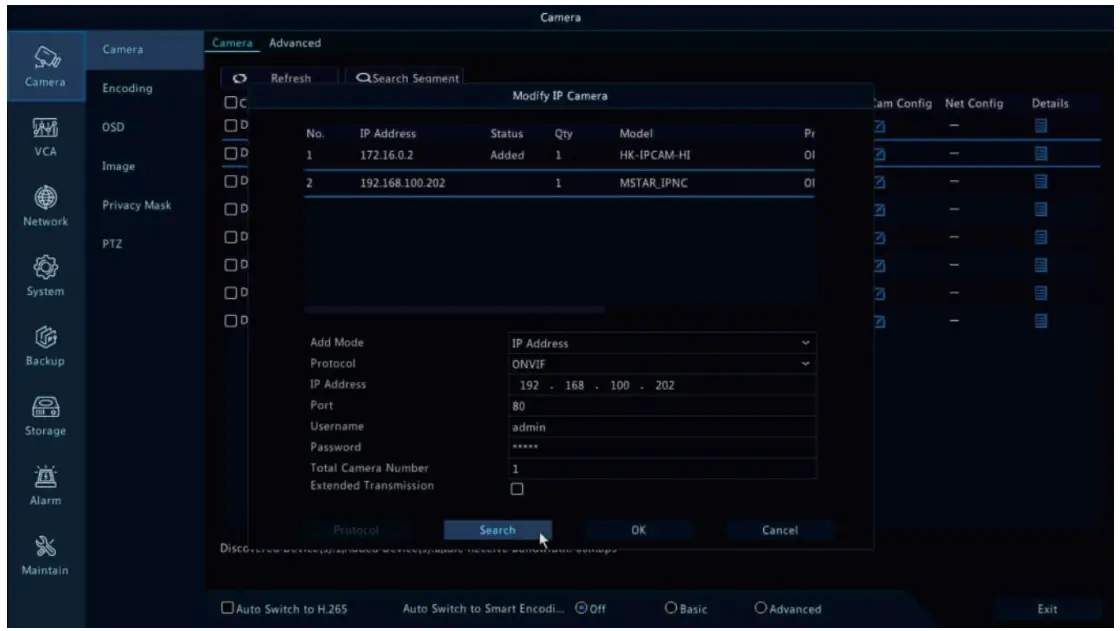Click the Port field showing 80
Image resolution: width=1120 pixels, height=631 pixels.
click(661, 406)
